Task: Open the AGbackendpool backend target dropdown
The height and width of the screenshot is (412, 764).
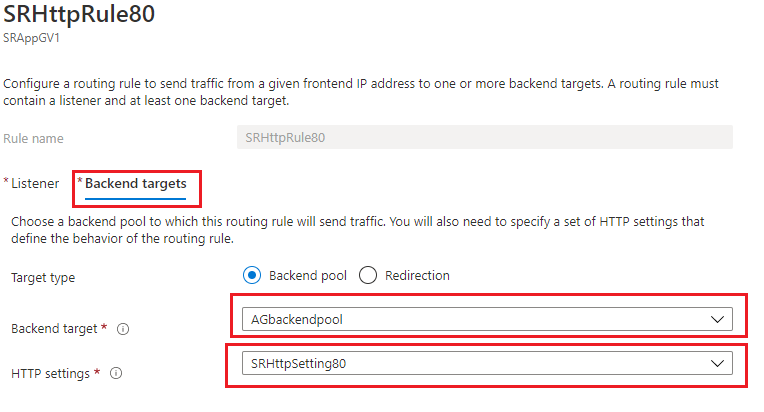Action: click(x=486, y=320)
